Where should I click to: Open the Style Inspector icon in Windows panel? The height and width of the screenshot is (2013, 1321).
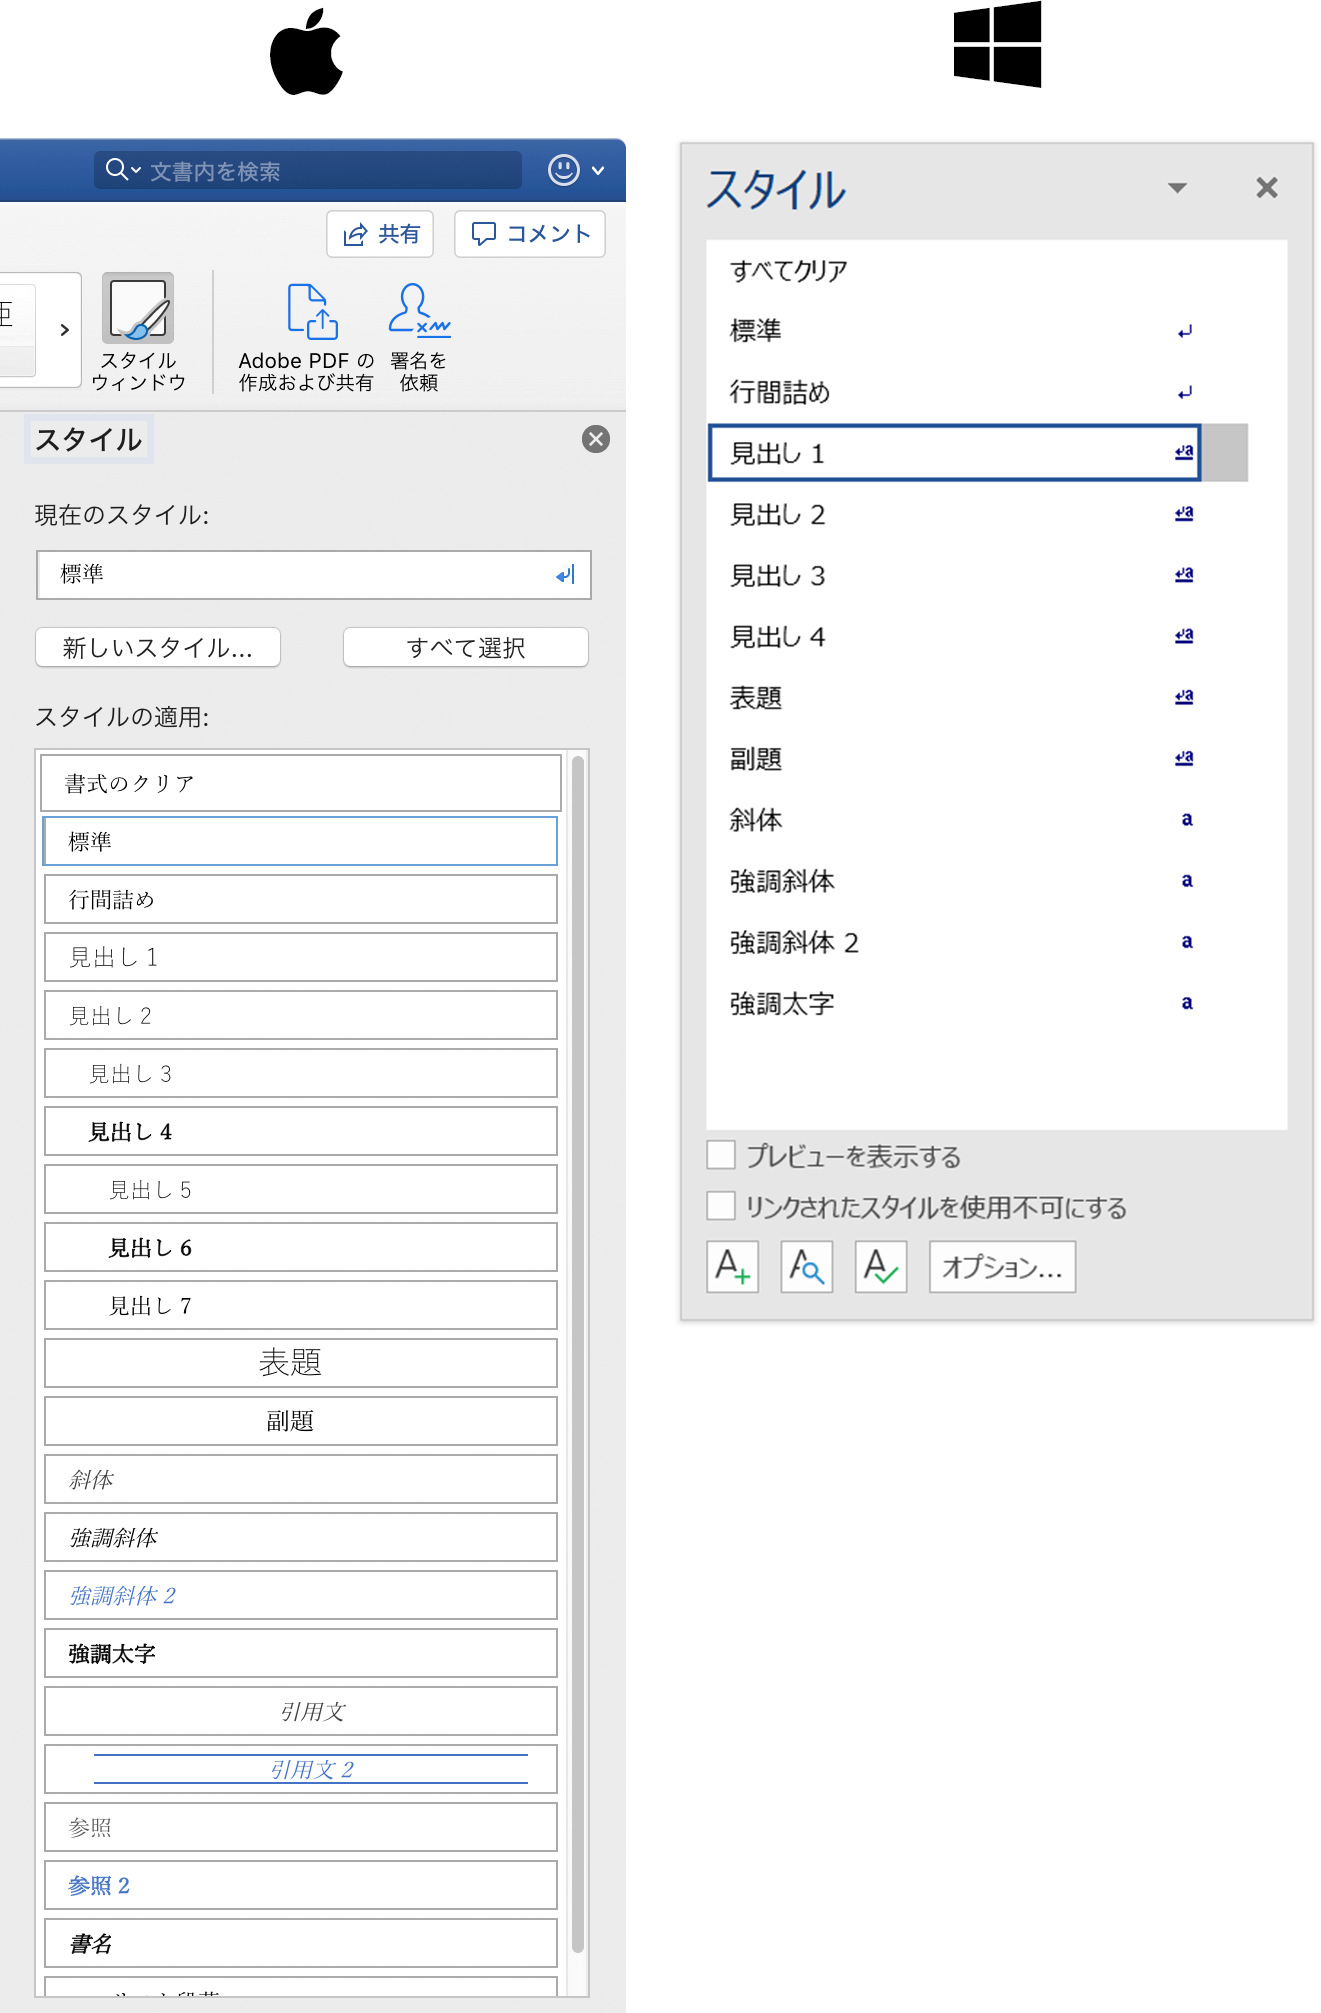pos(806,1267)
